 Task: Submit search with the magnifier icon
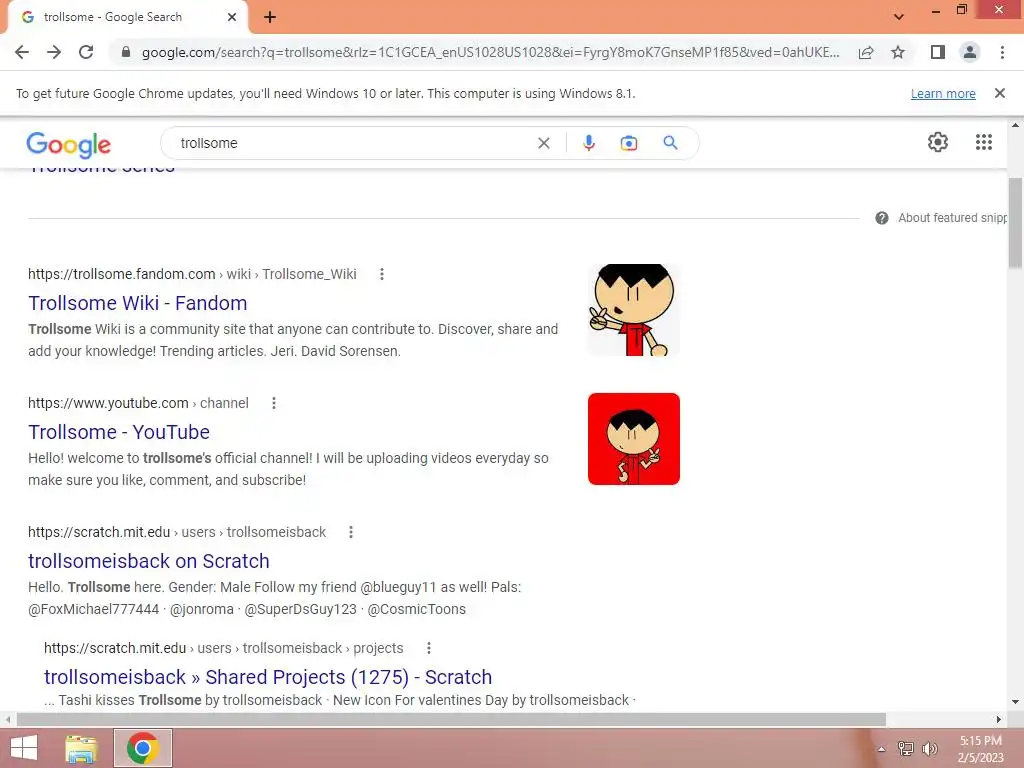coord(671,143)
